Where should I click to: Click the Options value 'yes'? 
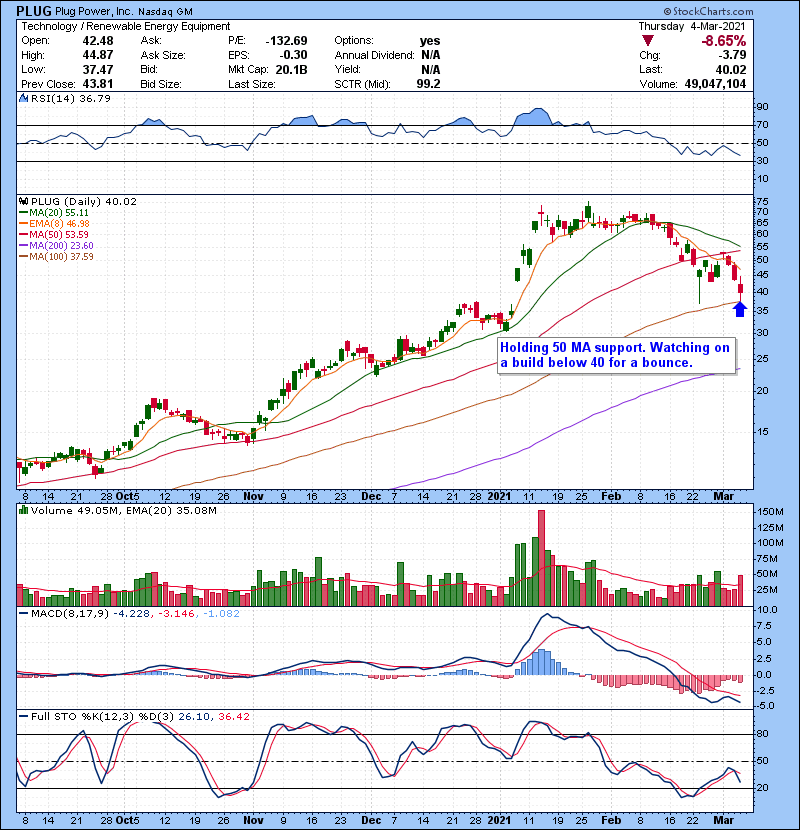429,41
